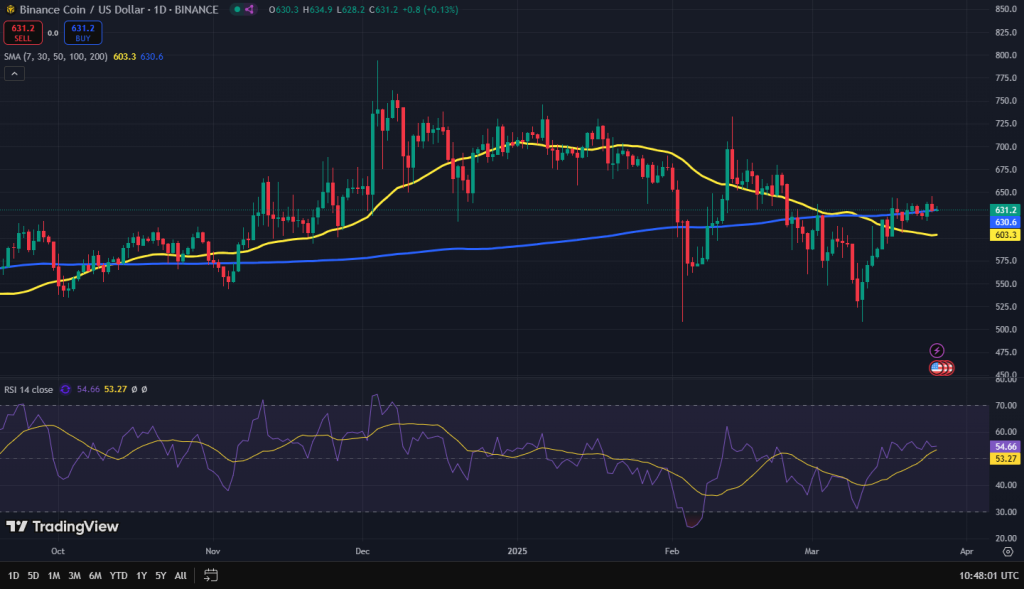The image size is (1024, 589).
Task: Set the range to YTD
Action: pos(118,576)
